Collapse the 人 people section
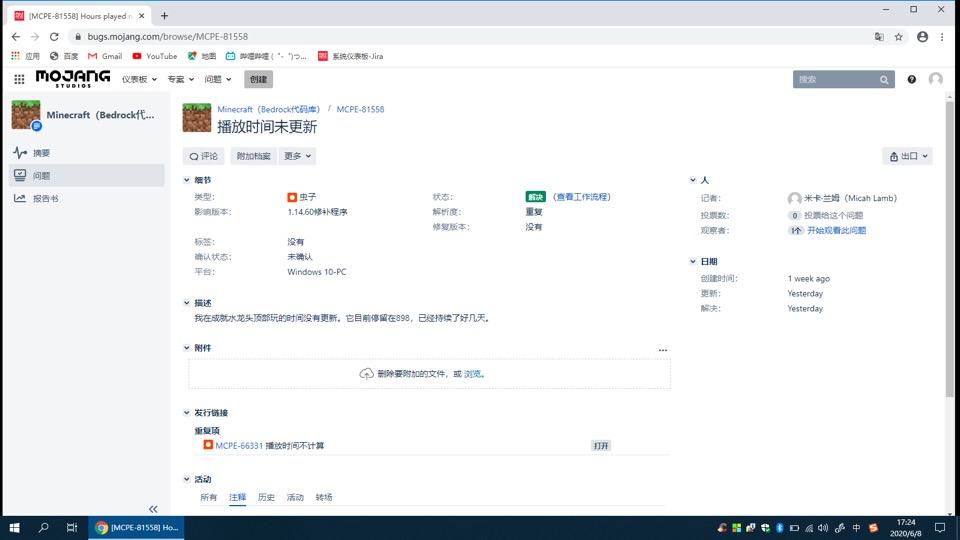The image size is (960, 540). point(693,180)
